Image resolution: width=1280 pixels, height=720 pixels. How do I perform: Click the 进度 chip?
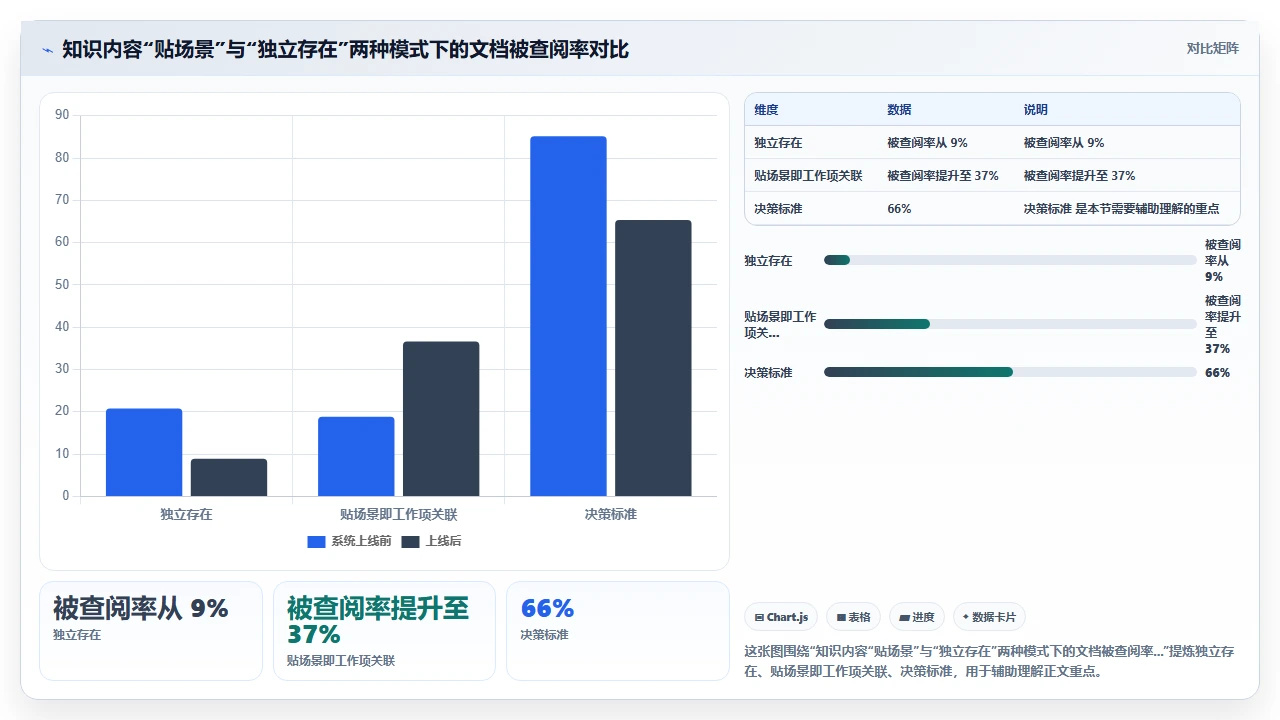[x=917, y=617]
